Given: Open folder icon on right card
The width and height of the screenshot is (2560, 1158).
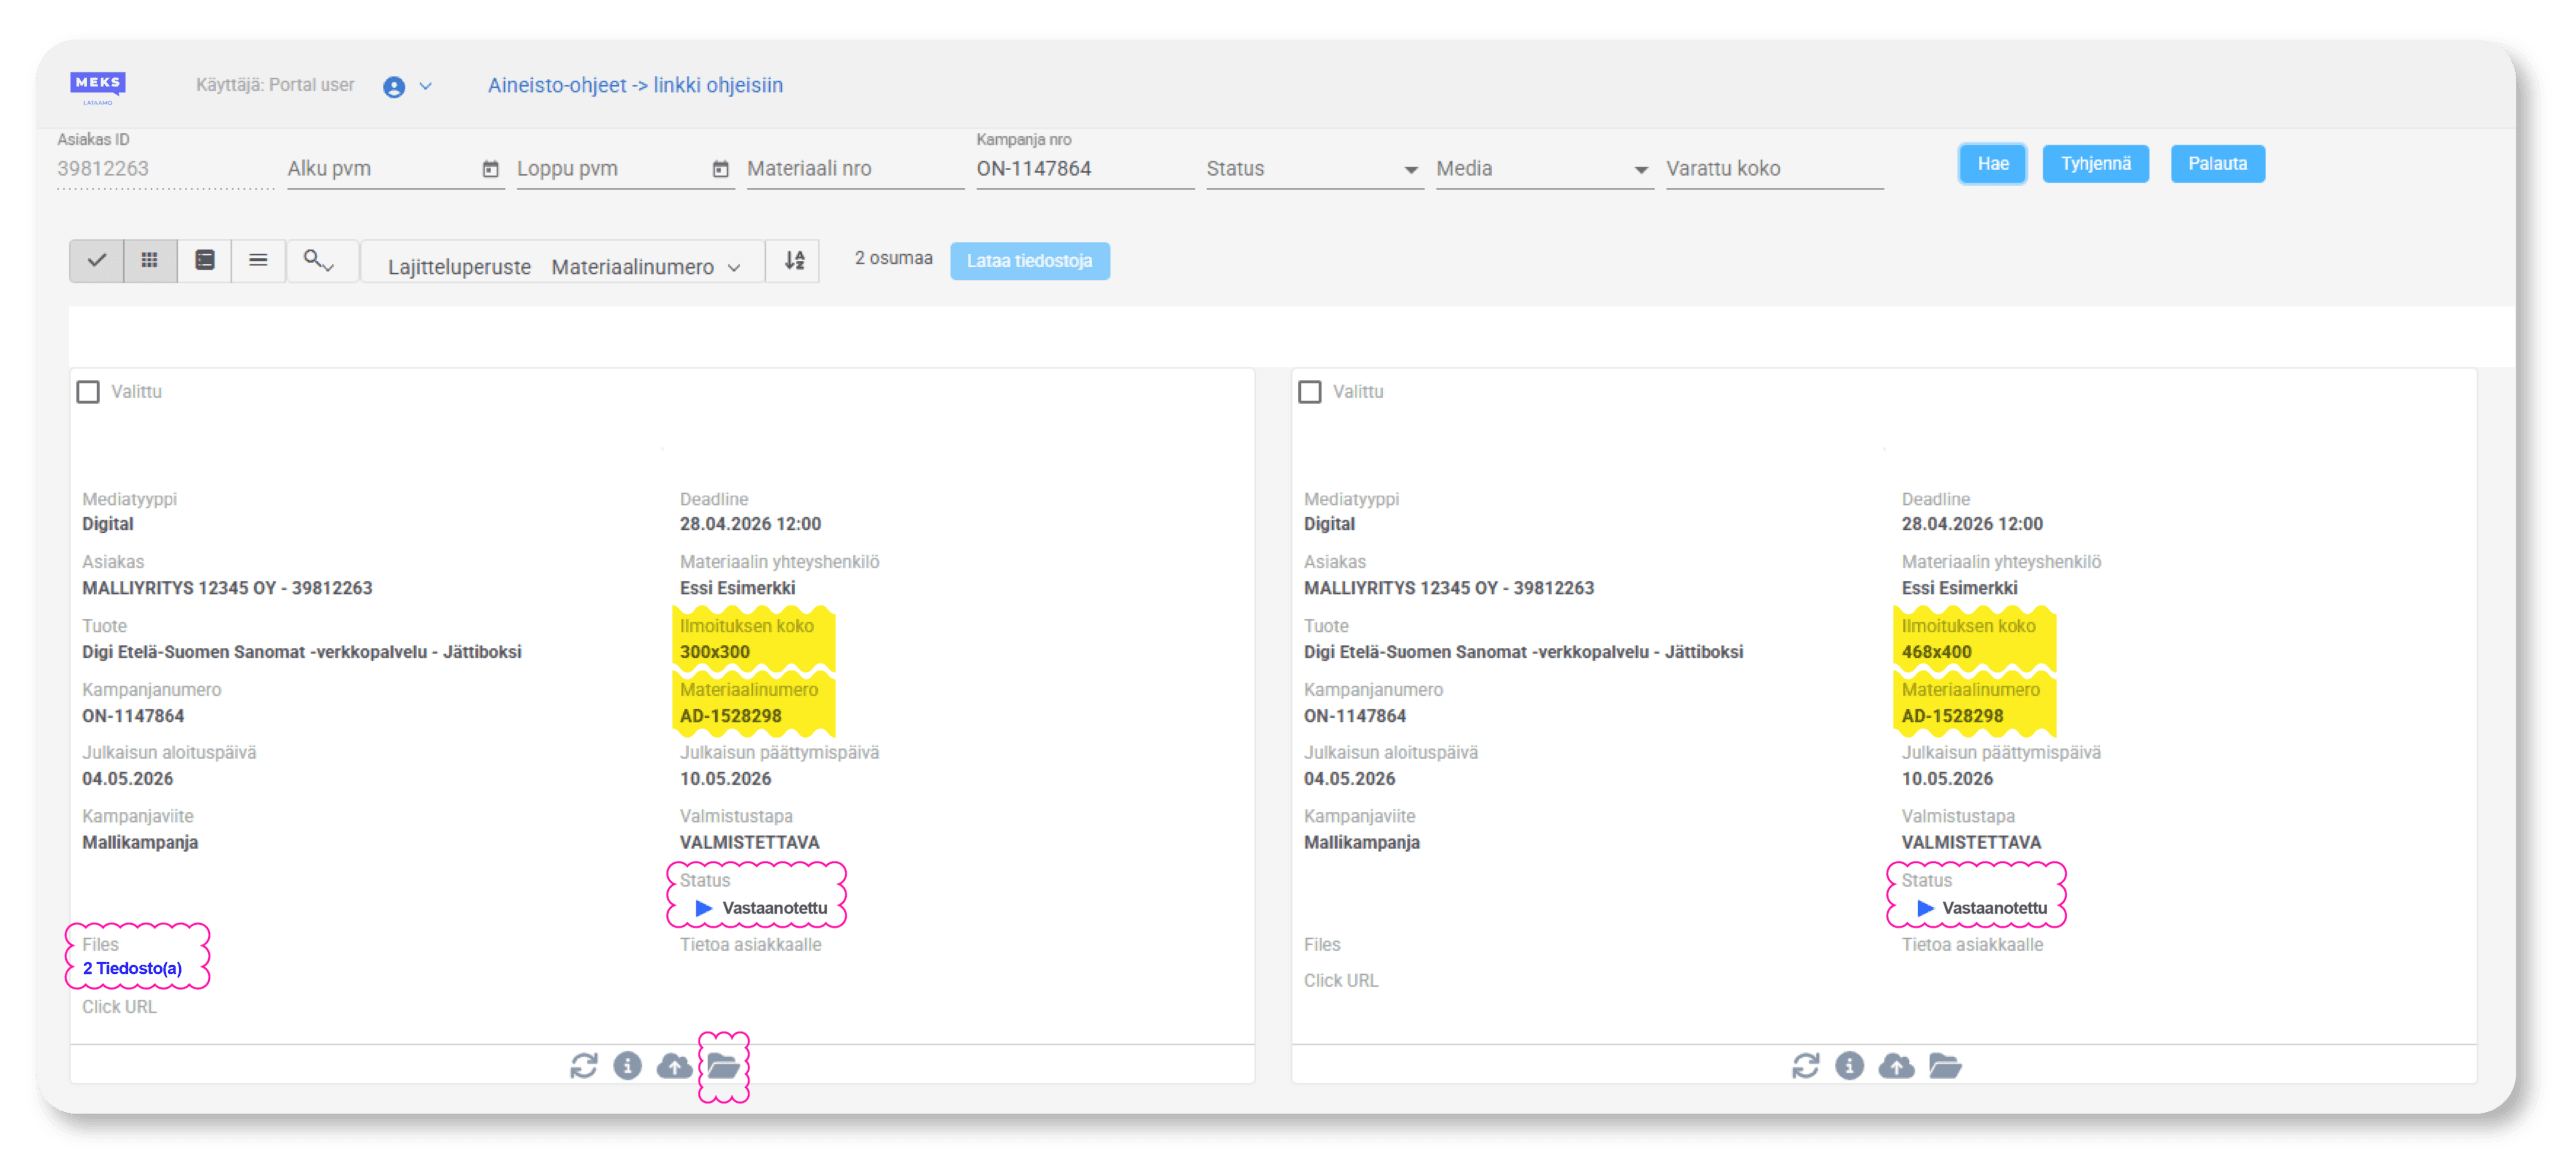Looking at the screenshot, I should tap(1944, 1066).
